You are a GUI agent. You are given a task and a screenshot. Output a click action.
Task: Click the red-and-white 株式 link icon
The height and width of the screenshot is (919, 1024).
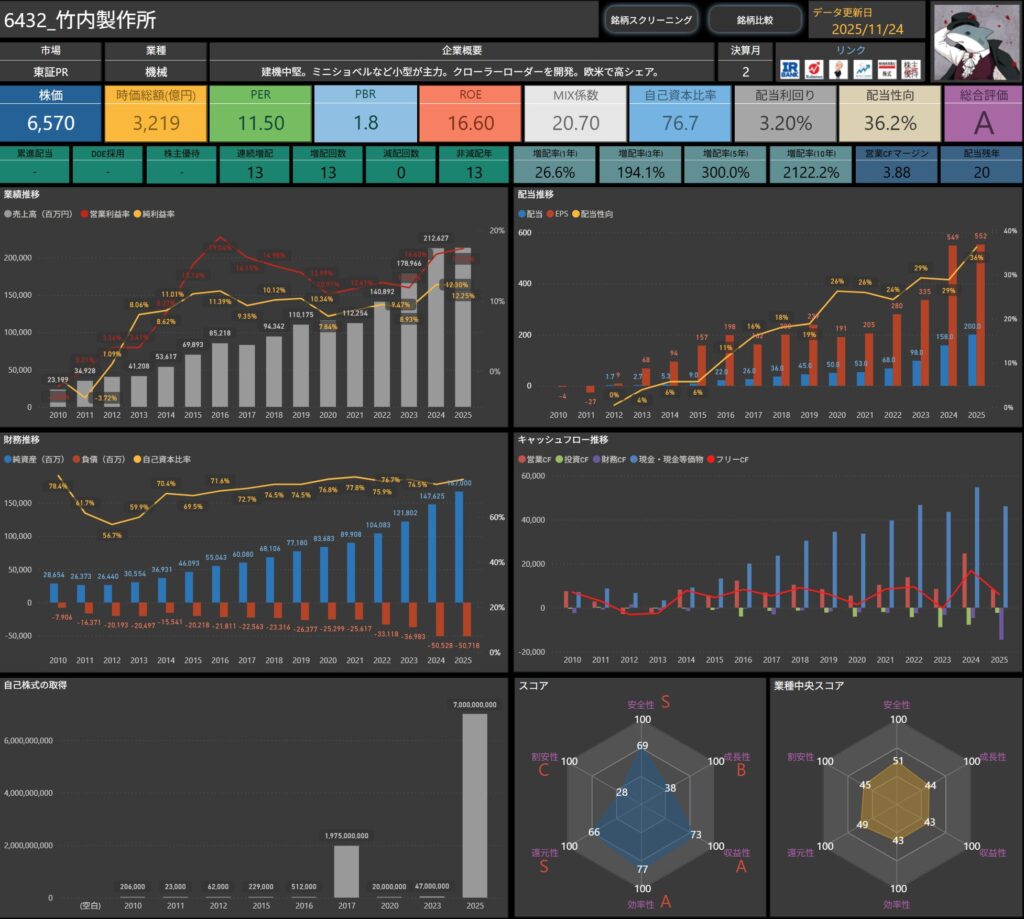coord(885,70)
